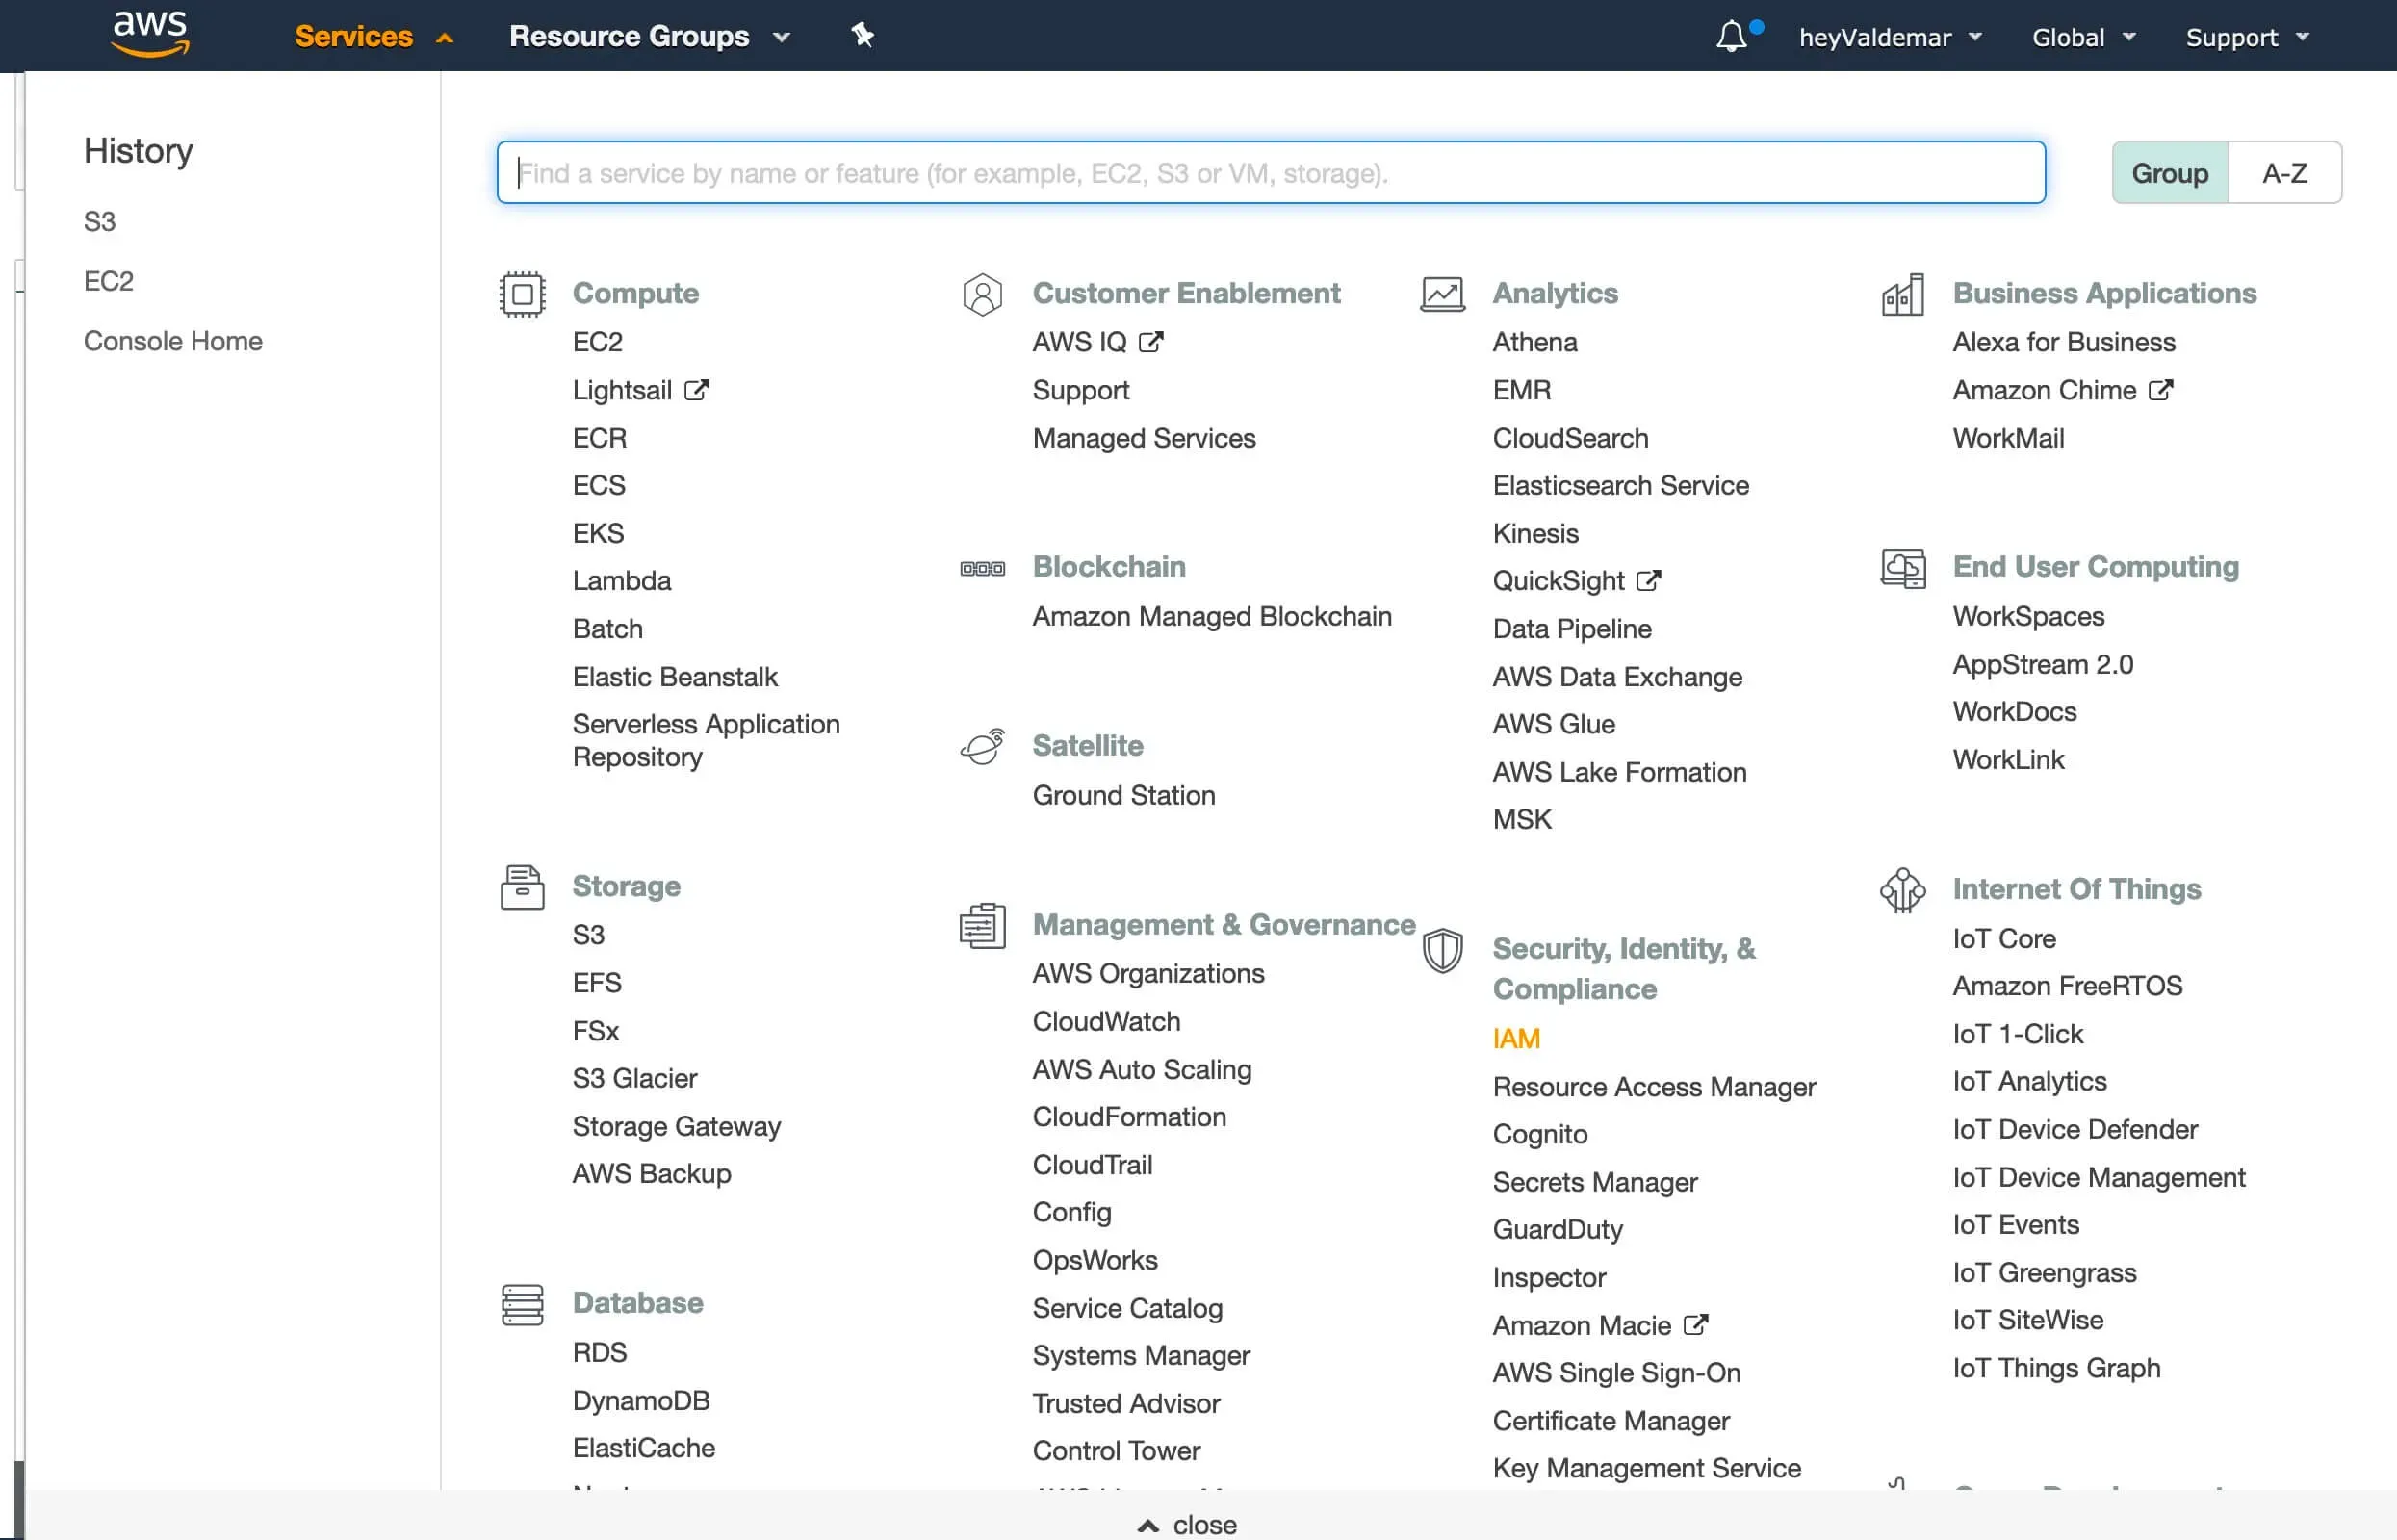This screenshot has height=1540, width=2397.
Task: Open Amazon Managed Blockchain
Action: [x=1212, y=616]
